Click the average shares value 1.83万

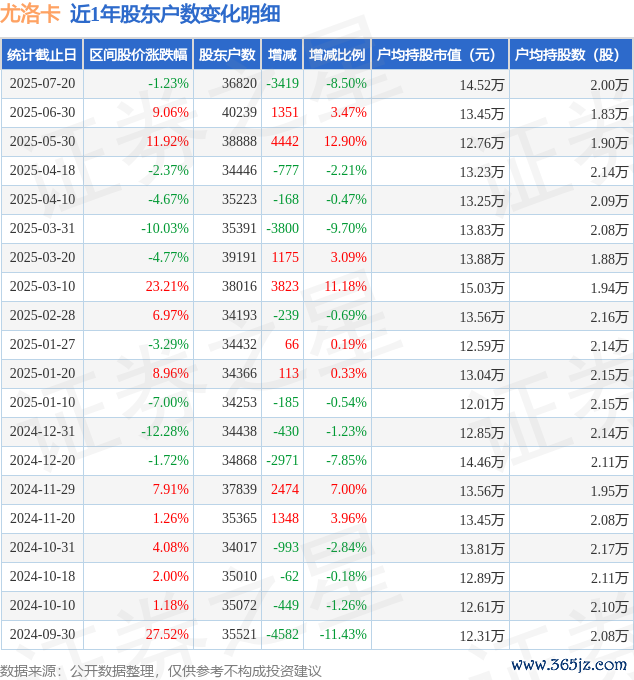pyautogui.click(x=609, y=114)
